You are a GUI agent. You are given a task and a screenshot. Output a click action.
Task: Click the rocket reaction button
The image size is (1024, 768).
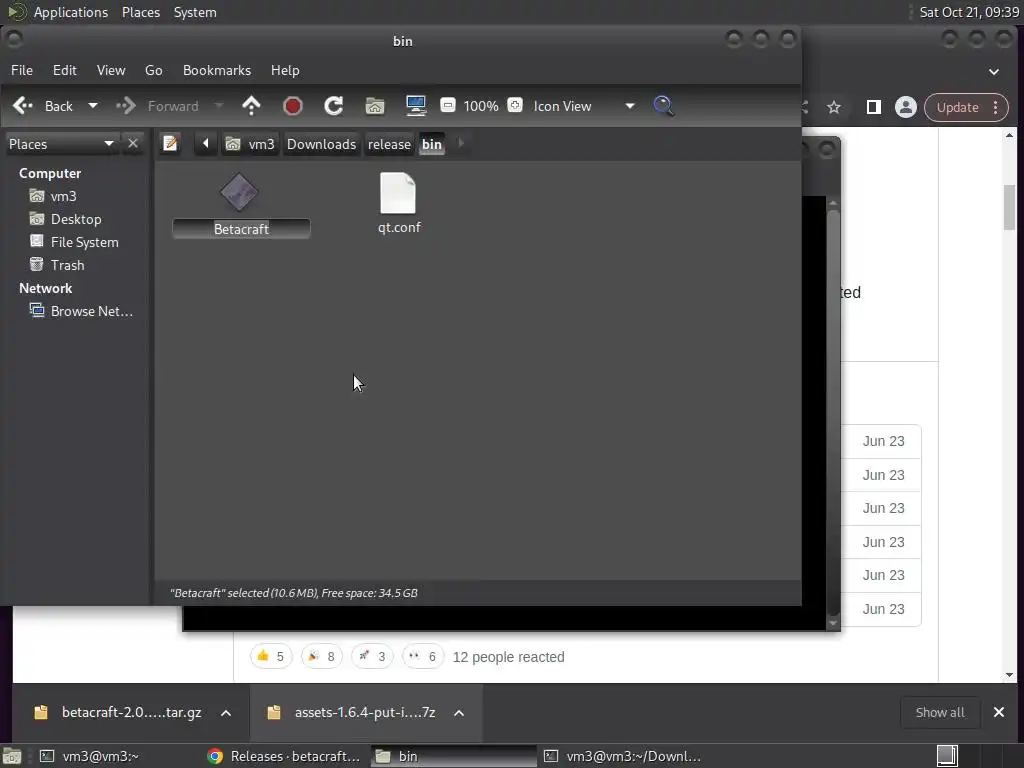pos(372,656)
